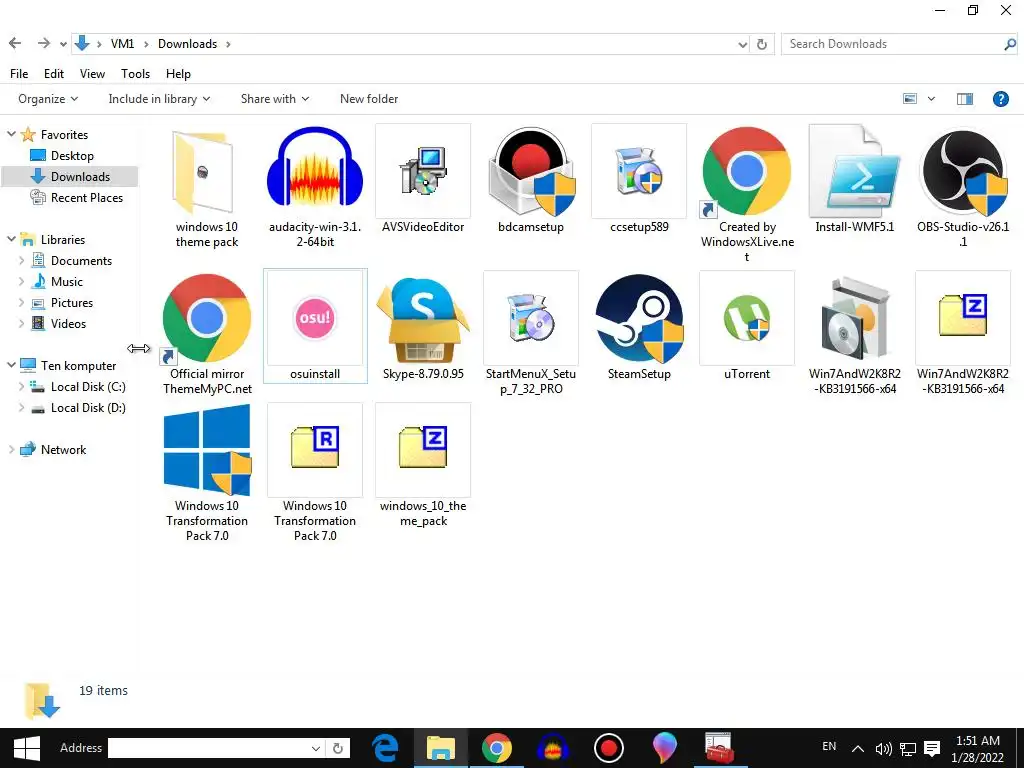Show hidden system tray icons
Viewport: 1024px width, 768px height.
(858, 748)
